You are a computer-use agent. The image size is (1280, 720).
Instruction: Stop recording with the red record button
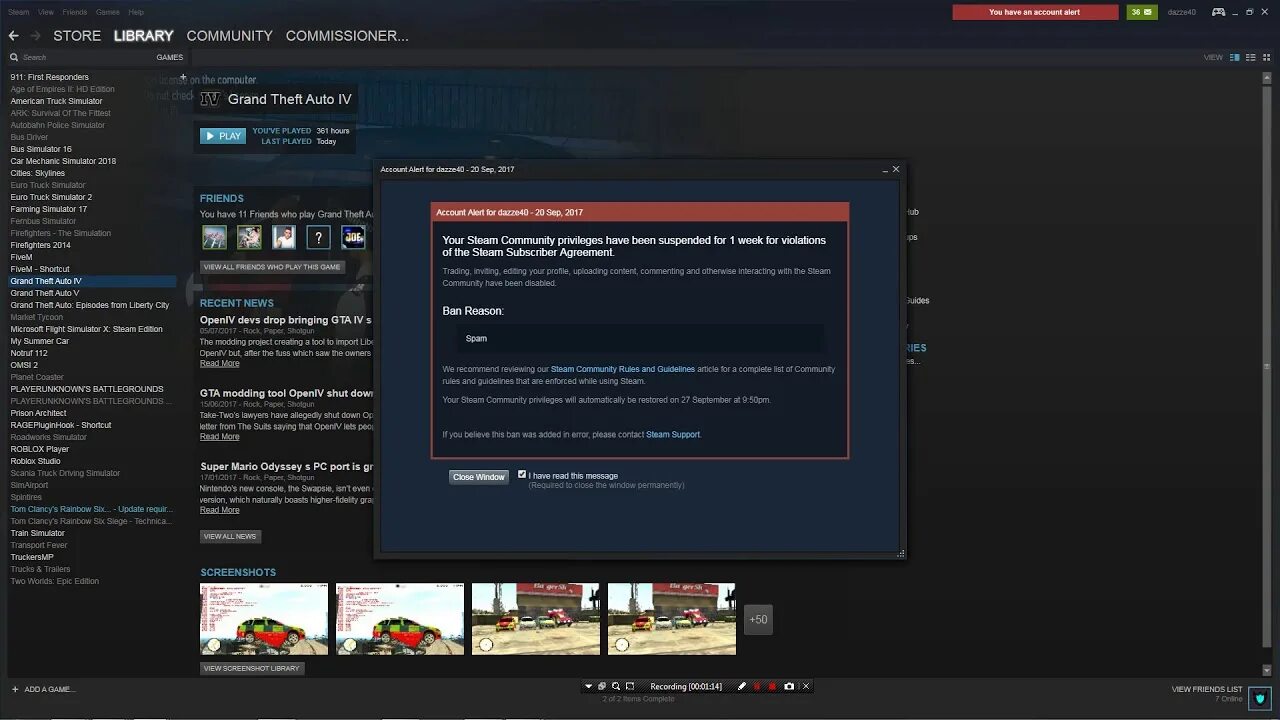pos(772,686)
